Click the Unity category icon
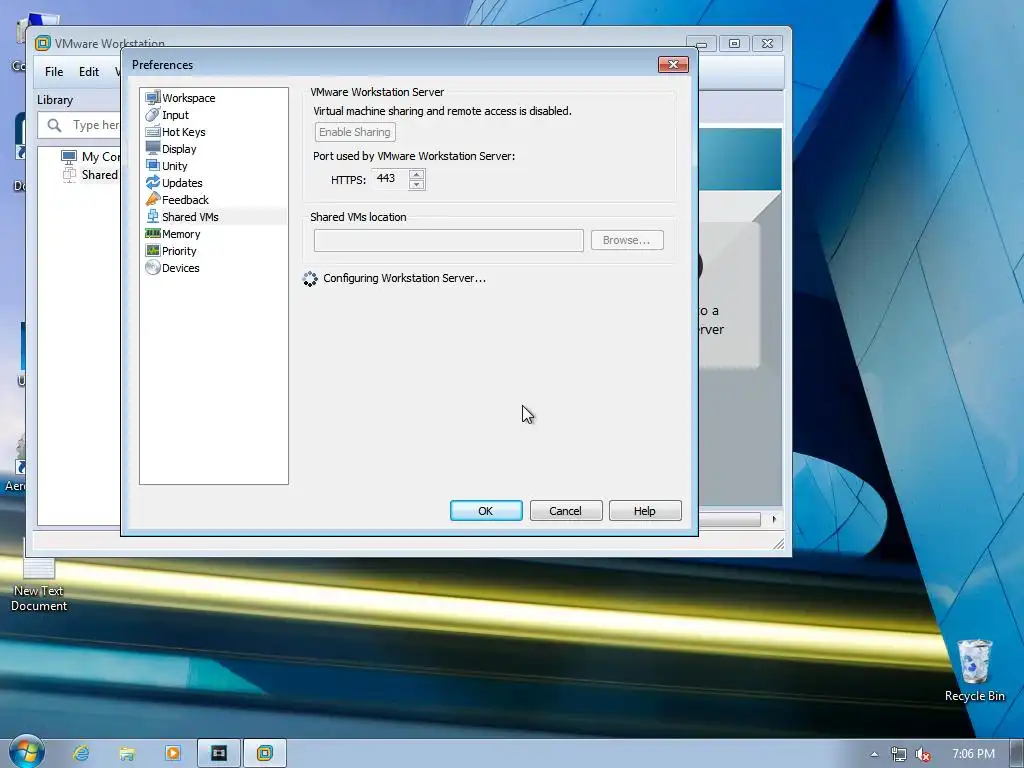The height and width of the screenshot is (768, 1024). 153,165
